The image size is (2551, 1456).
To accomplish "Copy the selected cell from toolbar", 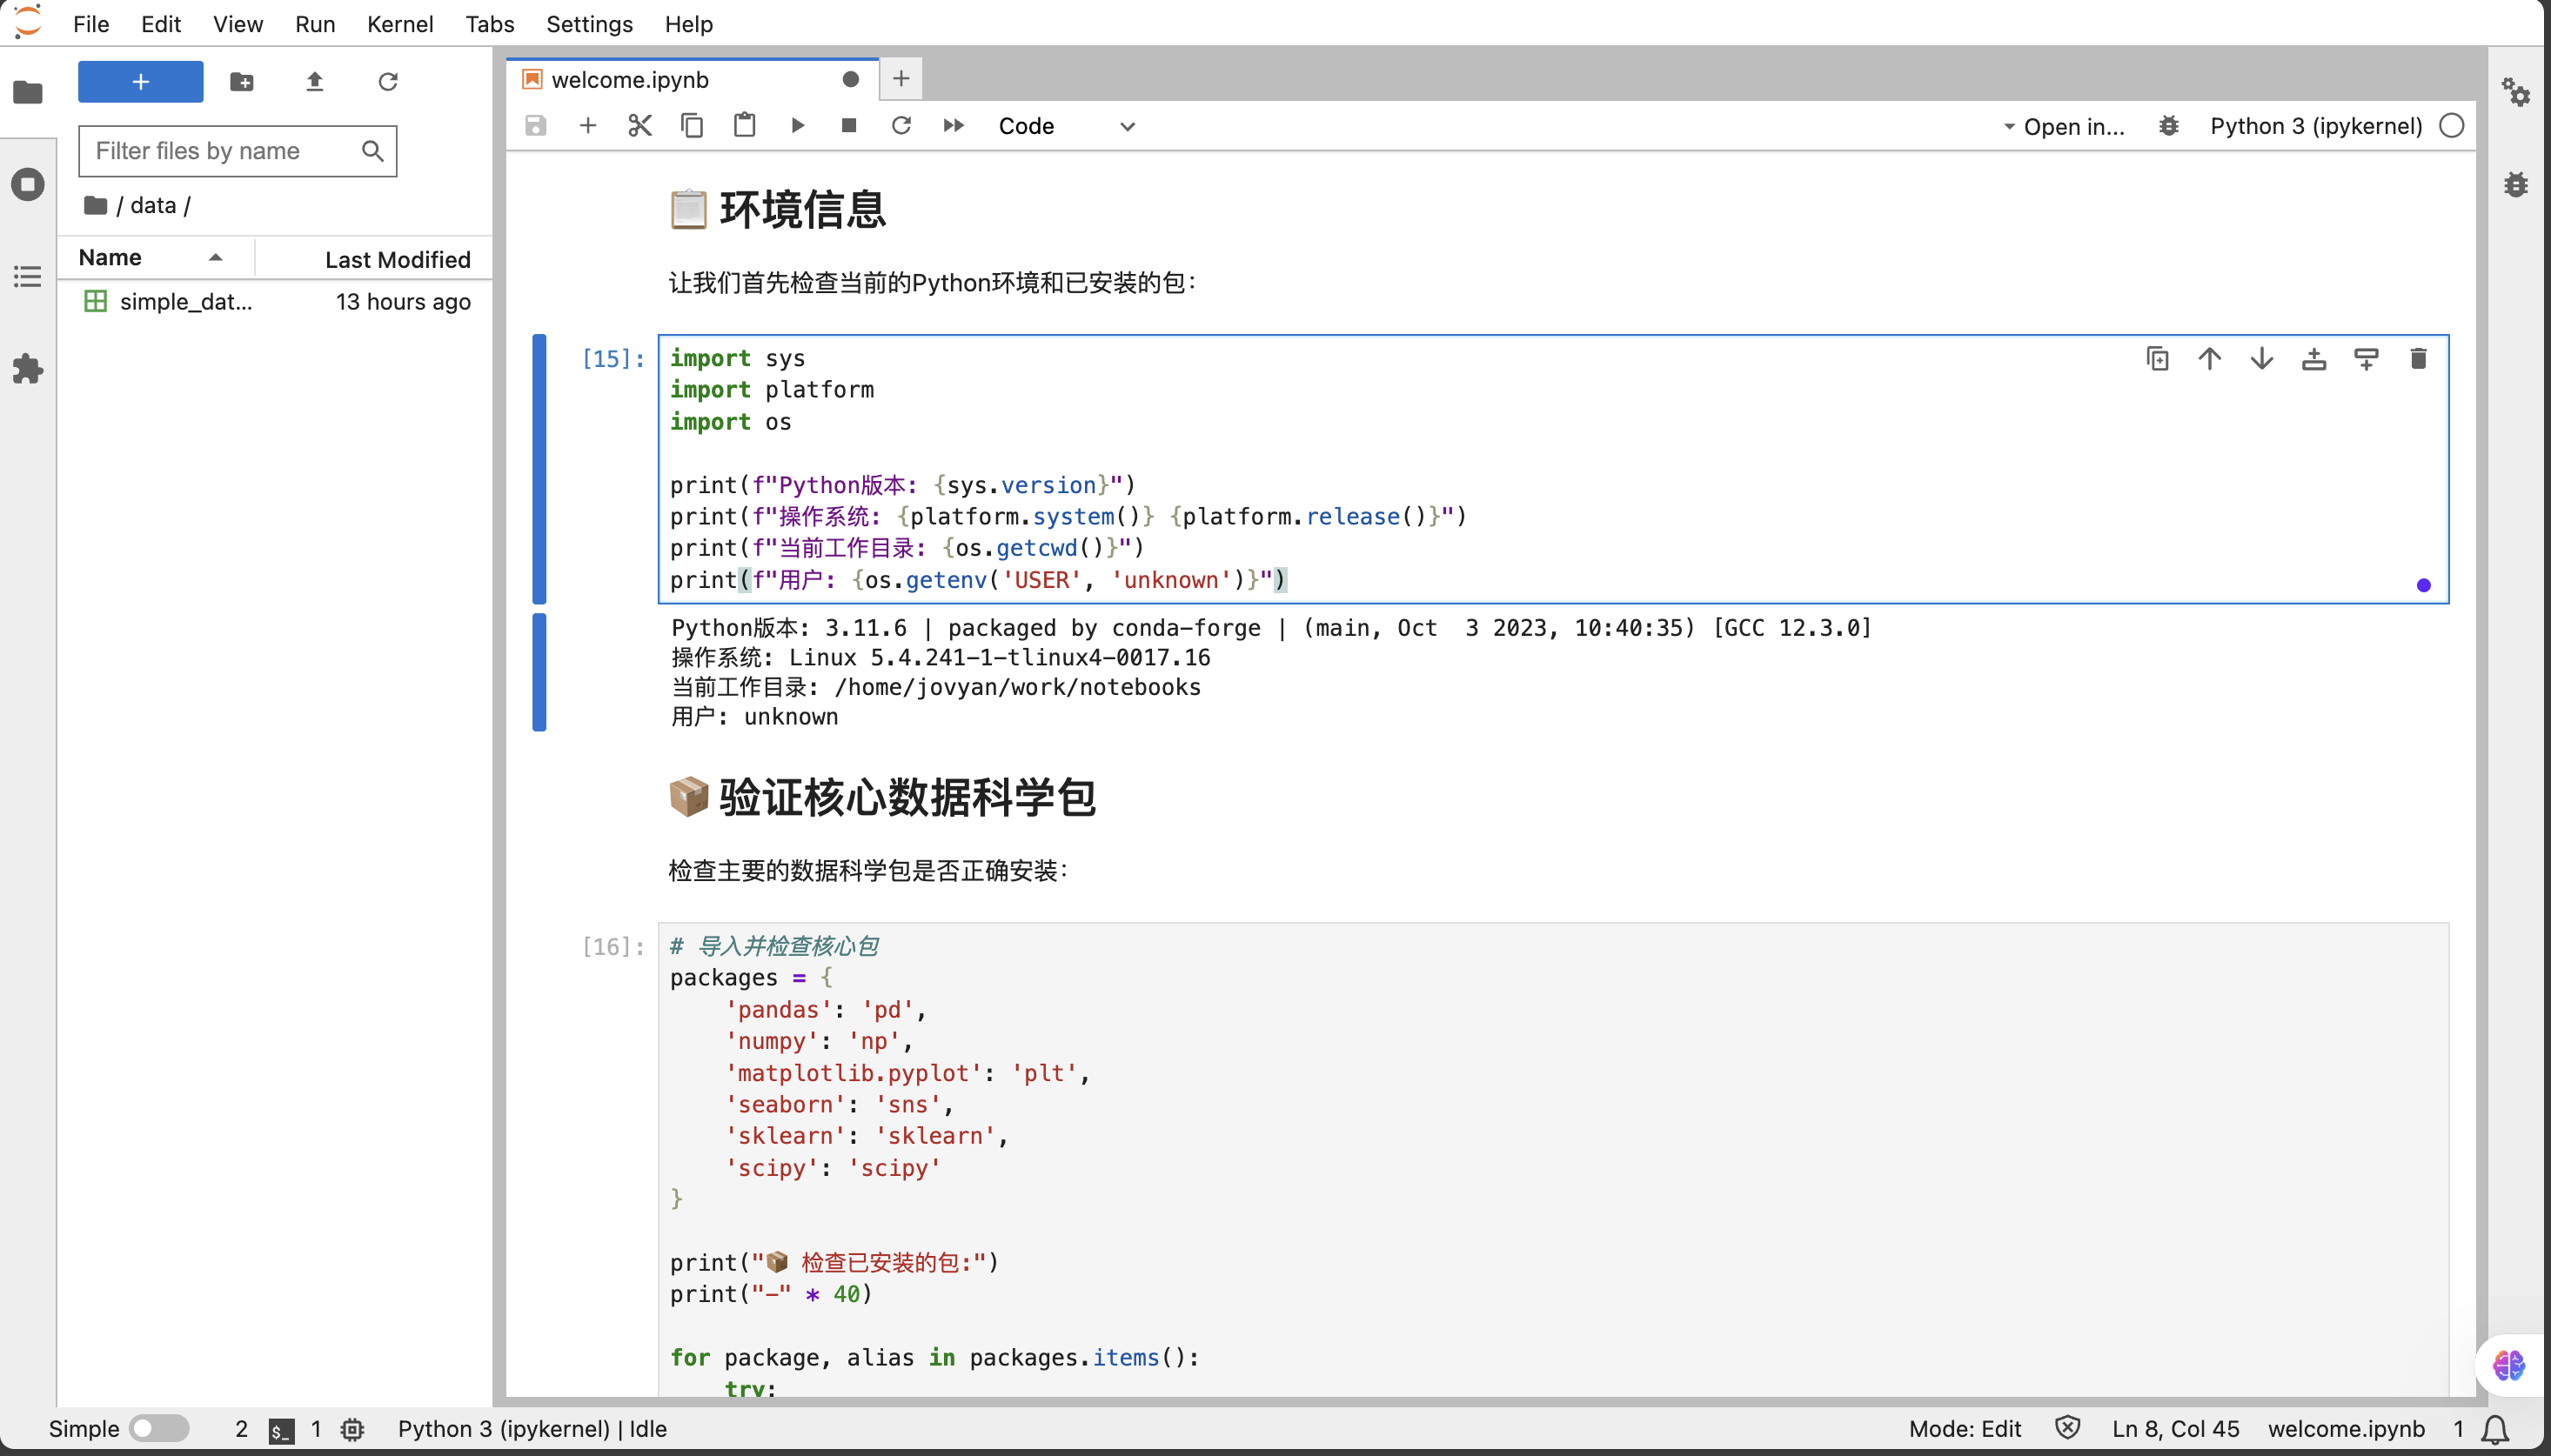I will point(692,126).
